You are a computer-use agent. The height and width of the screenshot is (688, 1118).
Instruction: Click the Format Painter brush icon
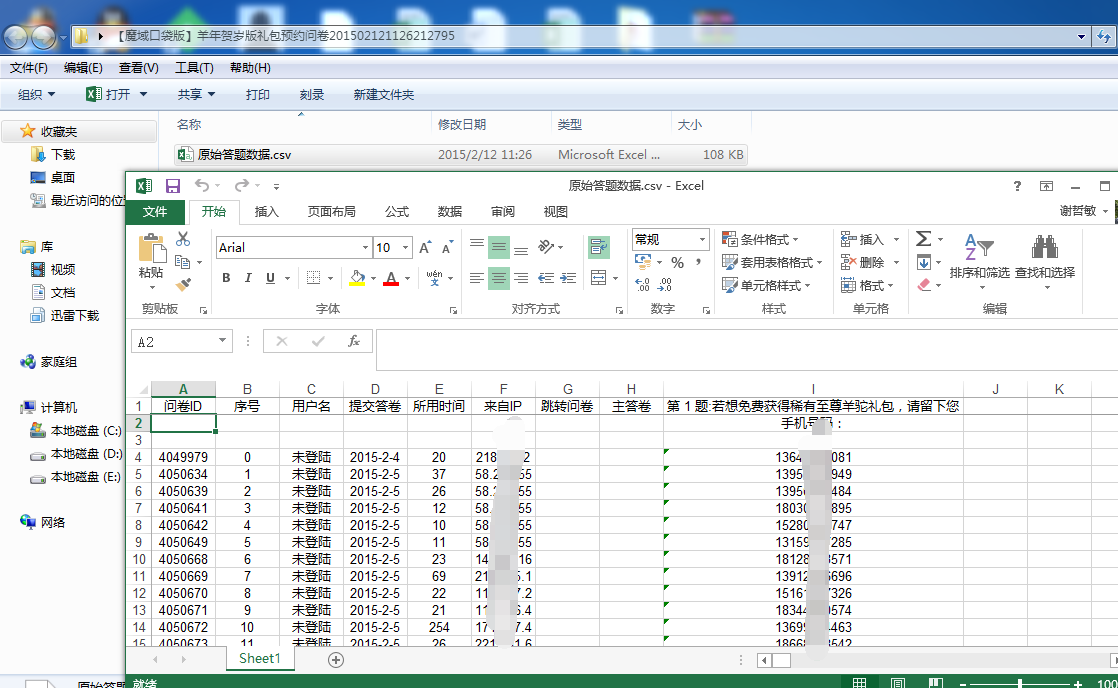[x=183, y=284]
